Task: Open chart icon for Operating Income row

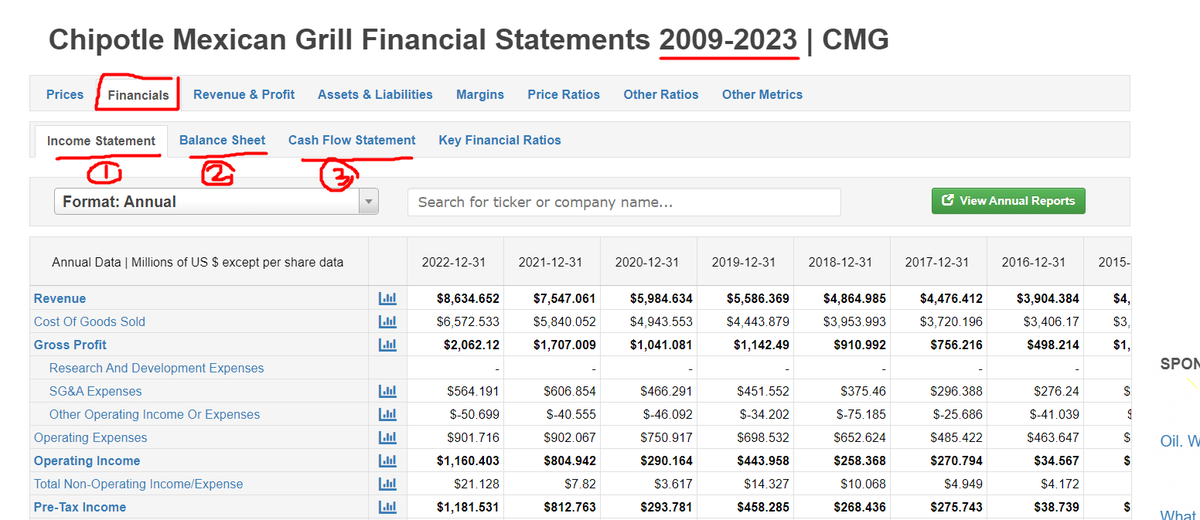Action: click(388, 461)
